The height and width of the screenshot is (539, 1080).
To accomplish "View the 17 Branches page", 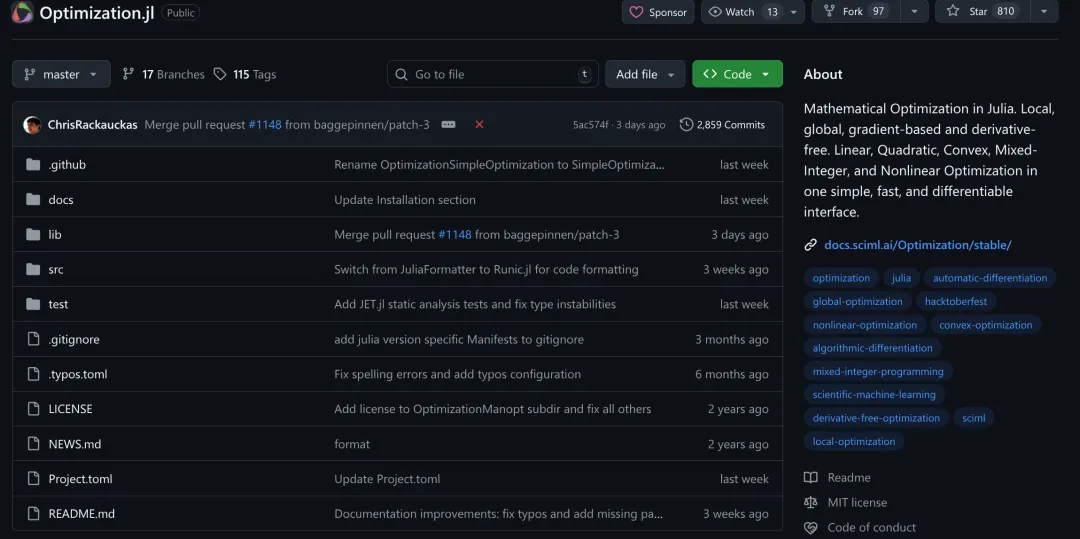I will (163, 75).
